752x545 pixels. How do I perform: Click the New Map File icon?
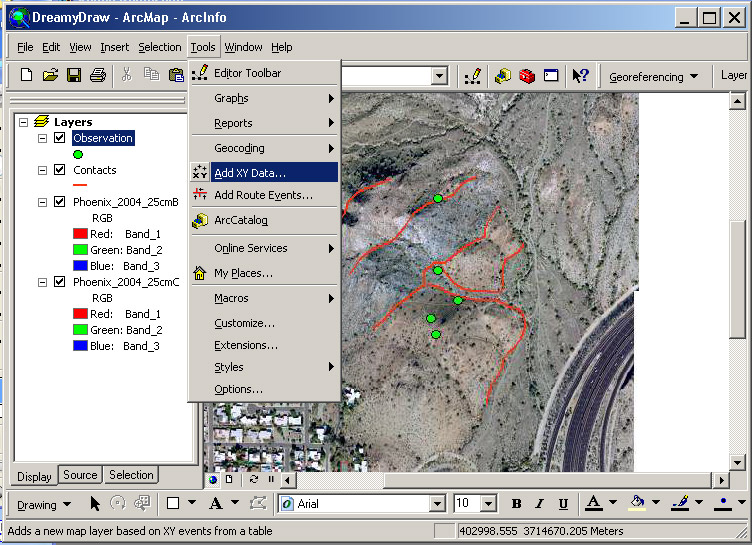26,75
